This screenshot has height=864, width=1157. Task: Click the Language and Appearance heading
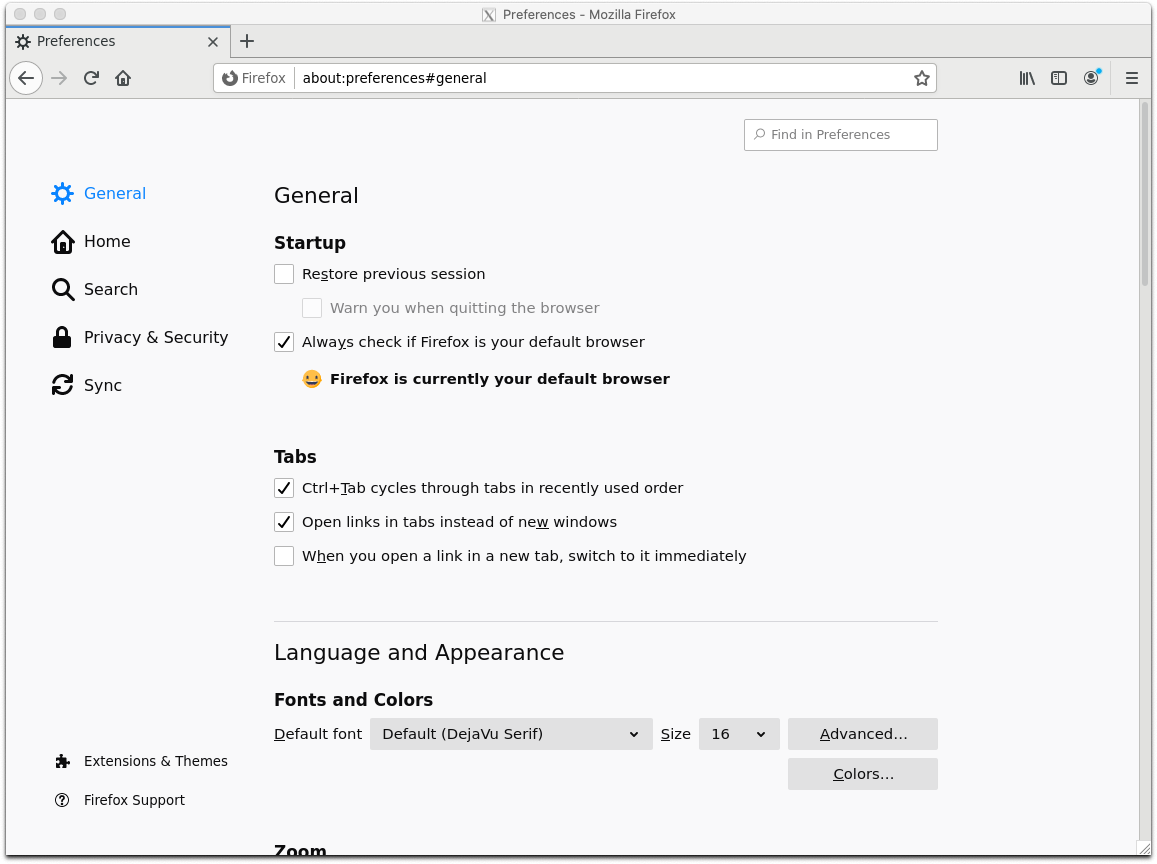point(419,653)
